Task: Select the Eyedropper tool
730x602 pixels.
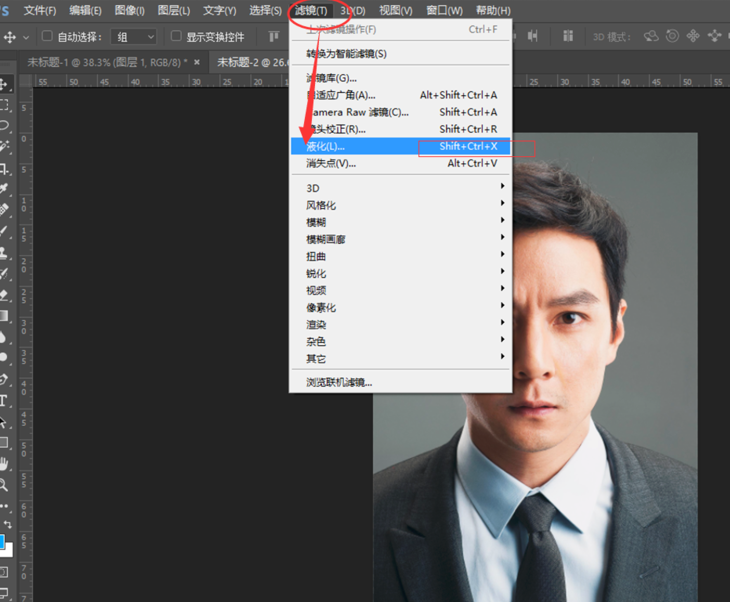Action: 4,188
